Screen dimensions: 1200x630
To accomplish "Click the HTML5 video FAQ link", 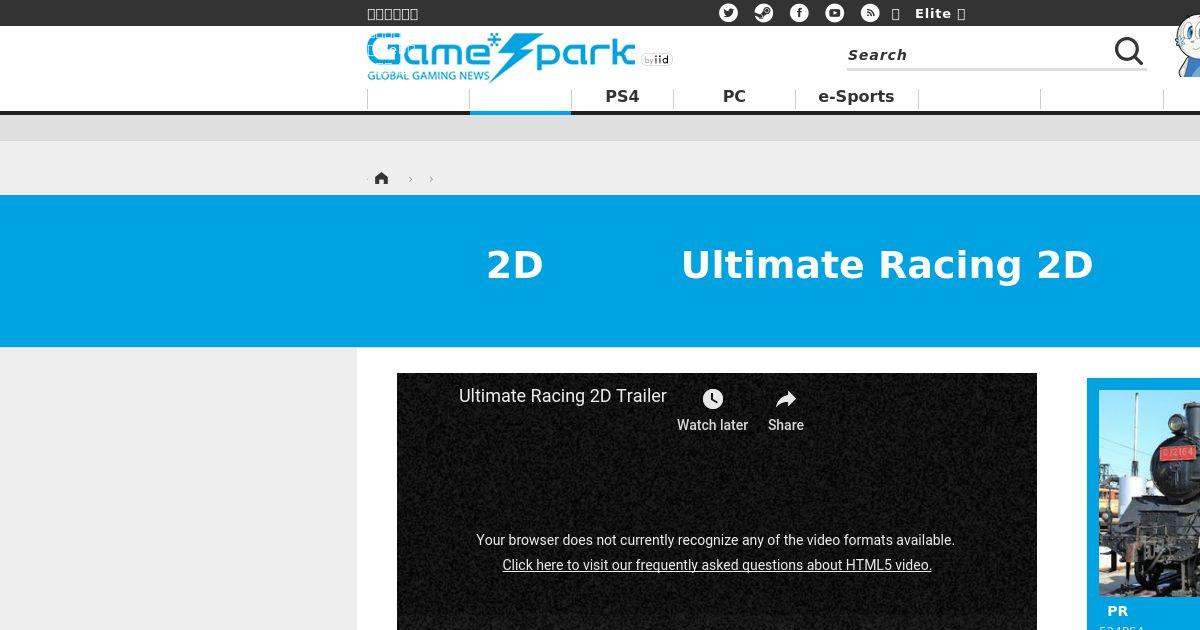I will [717, 565].
